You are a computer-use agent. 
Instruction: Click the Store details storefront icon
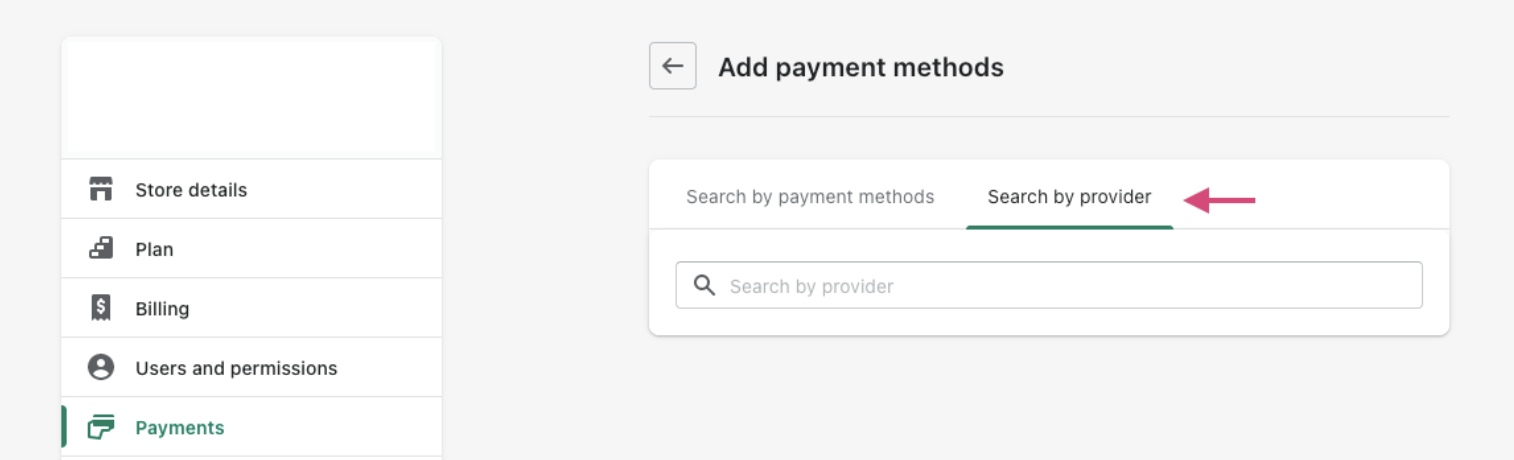100,189
